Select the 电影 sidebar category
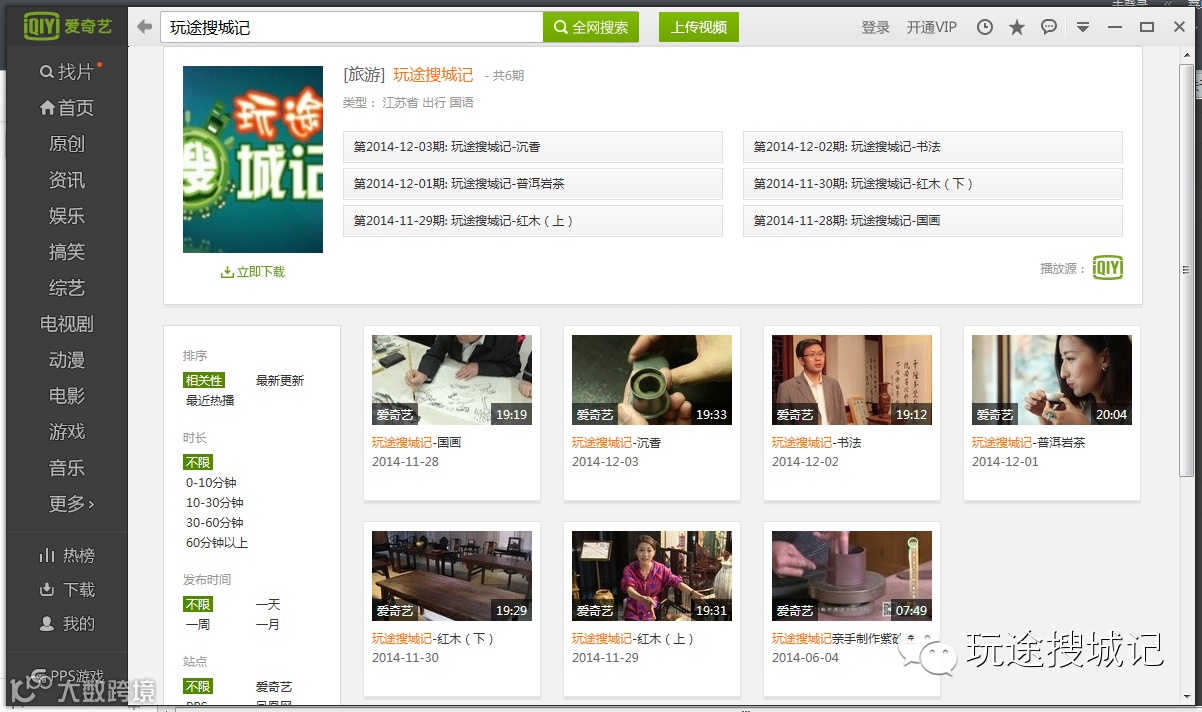1202x712 pixels. (67, 396)
